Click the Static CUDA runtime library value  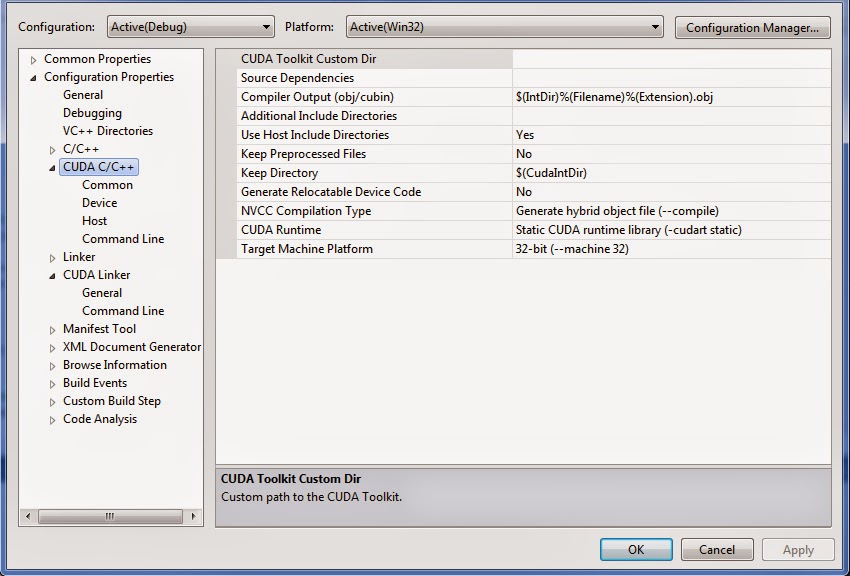(x=629, y=230)
